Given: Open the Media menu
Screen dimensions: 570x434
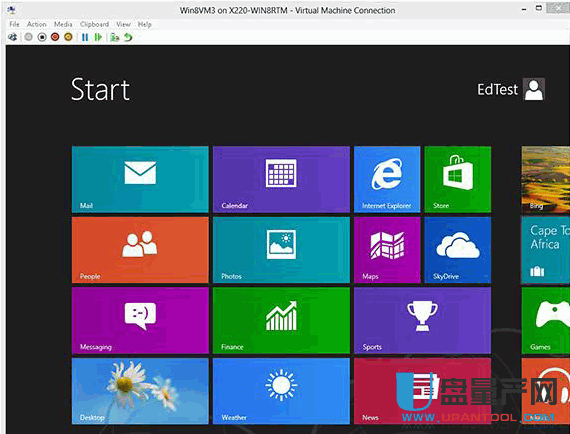Looking at the screenshot, I should [x=63, y=24].
